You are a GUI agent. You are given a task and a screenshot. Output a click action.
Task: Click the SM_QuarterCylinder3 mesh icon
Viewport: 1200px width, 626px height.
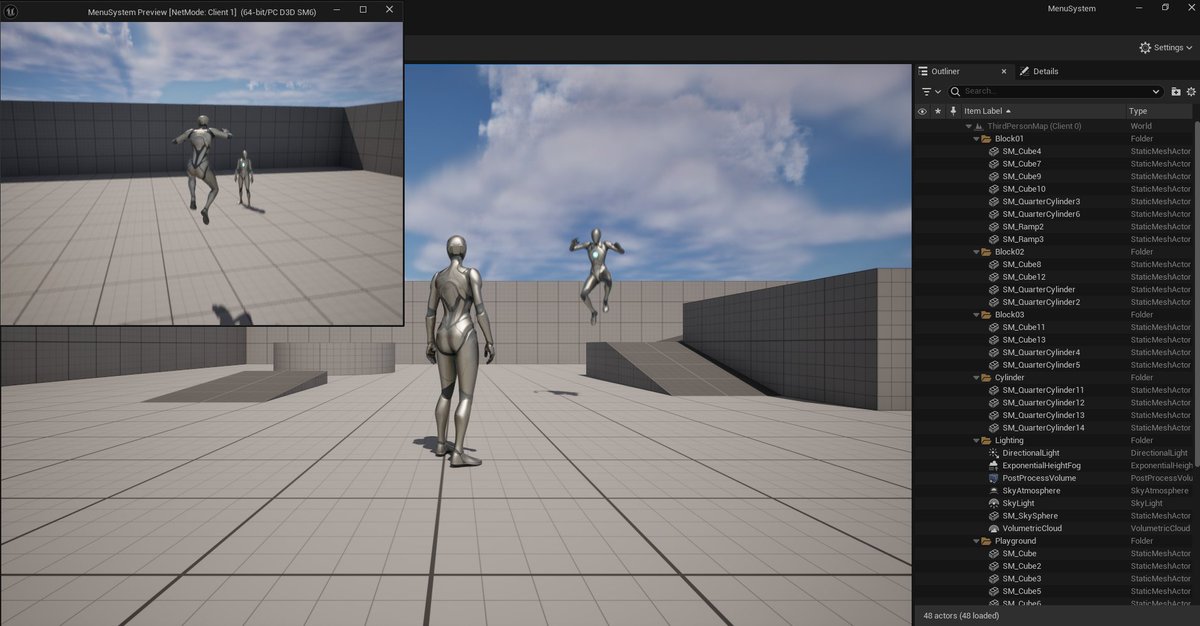993,202
